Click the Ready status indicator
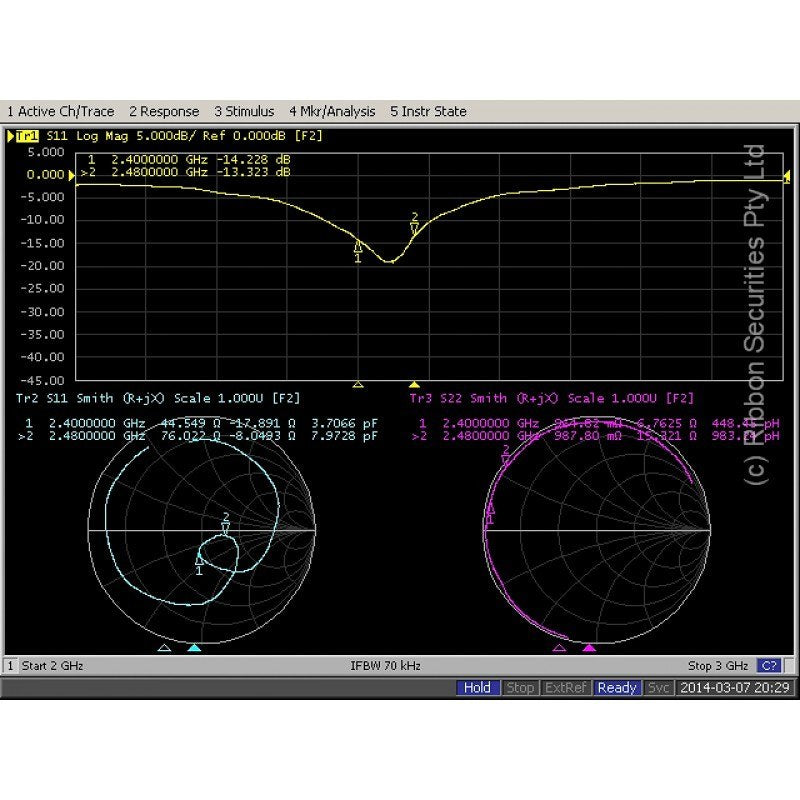Screen dimensions: 800x800 (x=617, y=688)
